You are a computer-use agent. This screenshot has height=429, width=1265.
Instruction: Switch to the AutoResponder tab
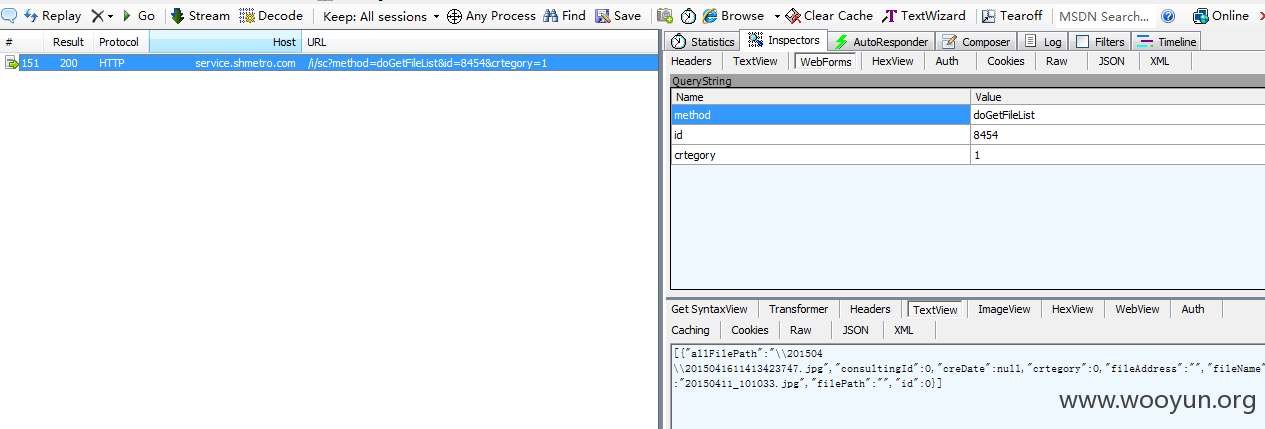881,42
